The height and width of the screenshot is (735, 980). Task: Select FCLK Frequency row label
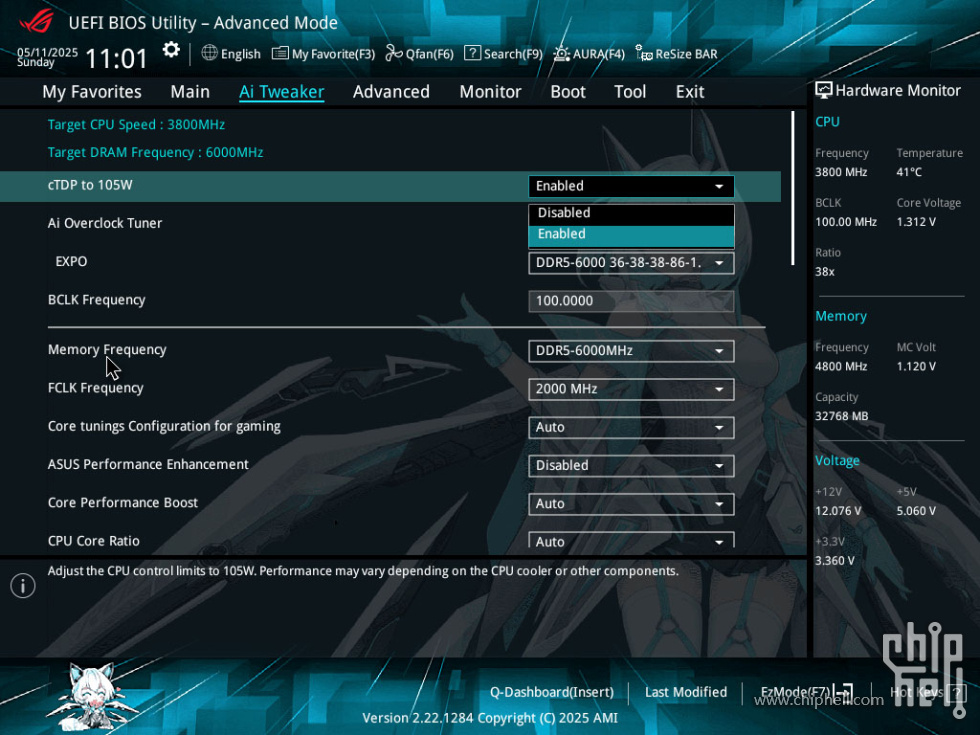tap(96, 388)
